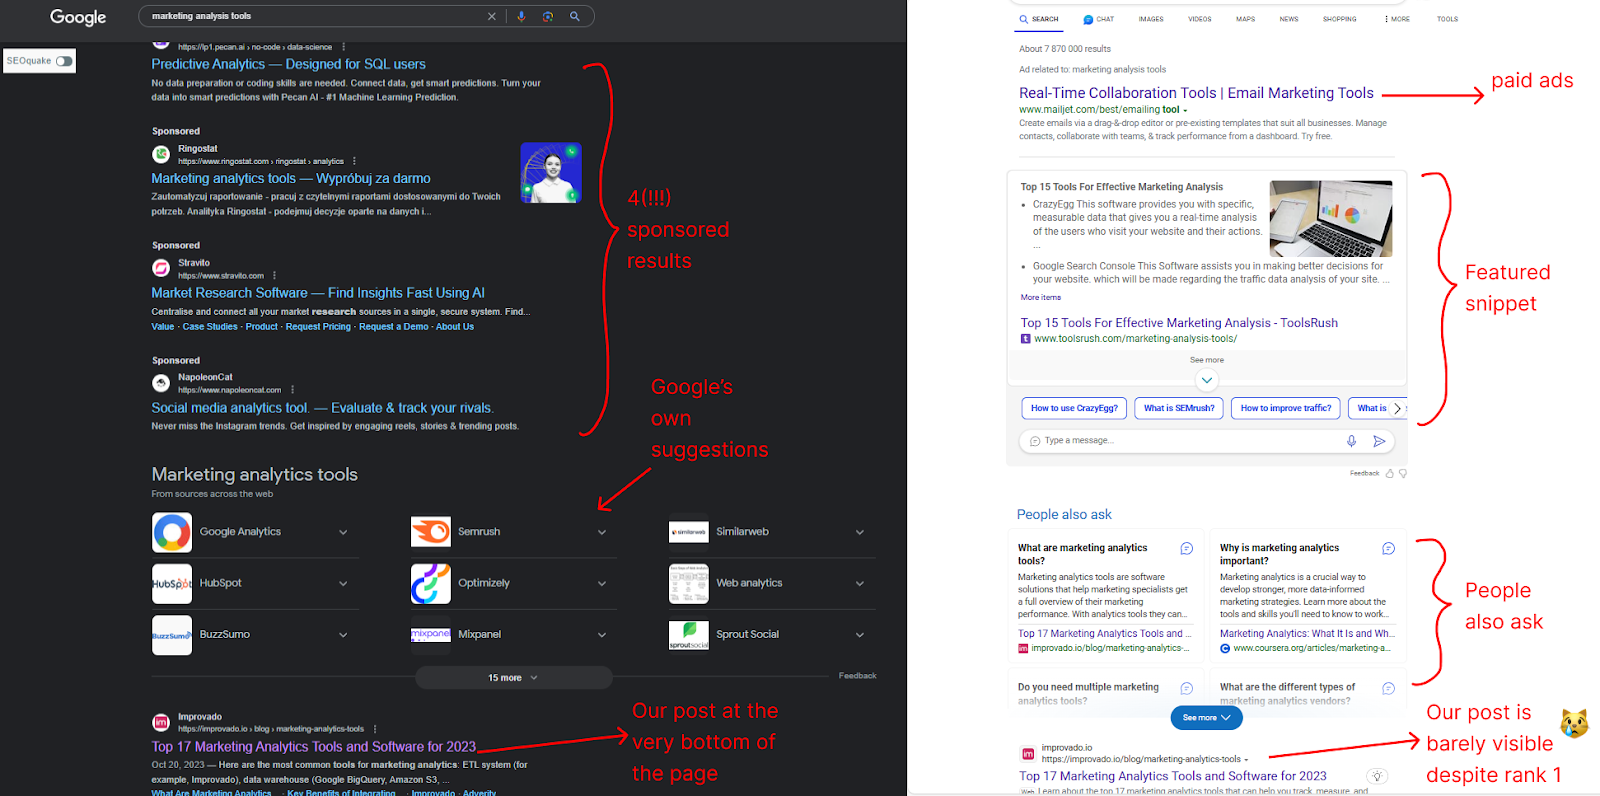This screenshot has width=1600, height=796.
Task: Click Bing chat microphone icon
Action: pos(1351,441)
